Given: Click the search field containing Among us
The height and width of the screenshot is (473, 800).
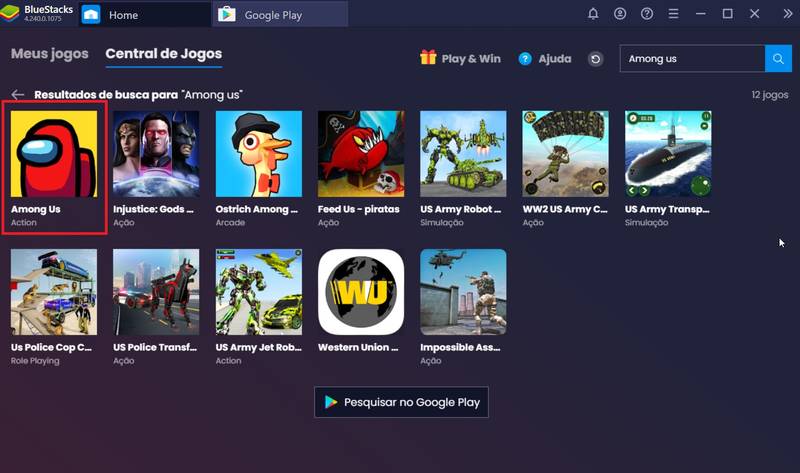Looking at the screenshot, I should pyautogui.click(x=692, y=59).
